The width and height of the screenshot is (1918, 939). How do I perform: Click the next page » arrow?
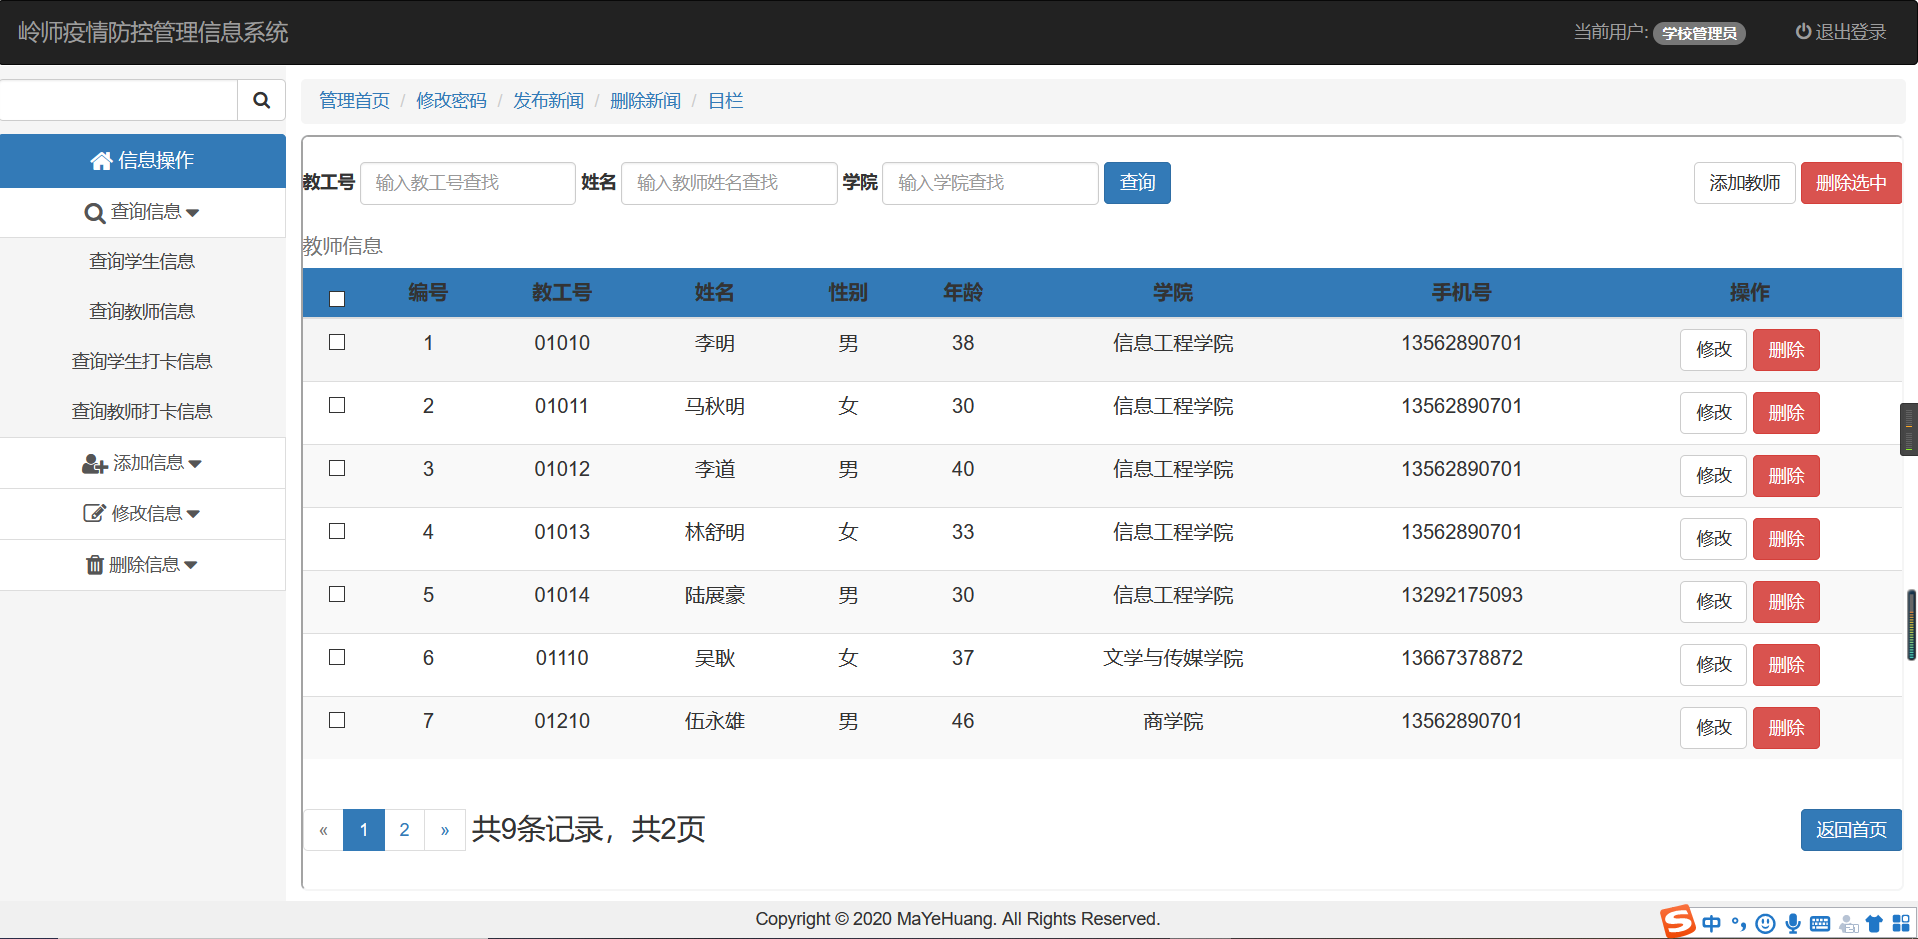click(445, 830)
